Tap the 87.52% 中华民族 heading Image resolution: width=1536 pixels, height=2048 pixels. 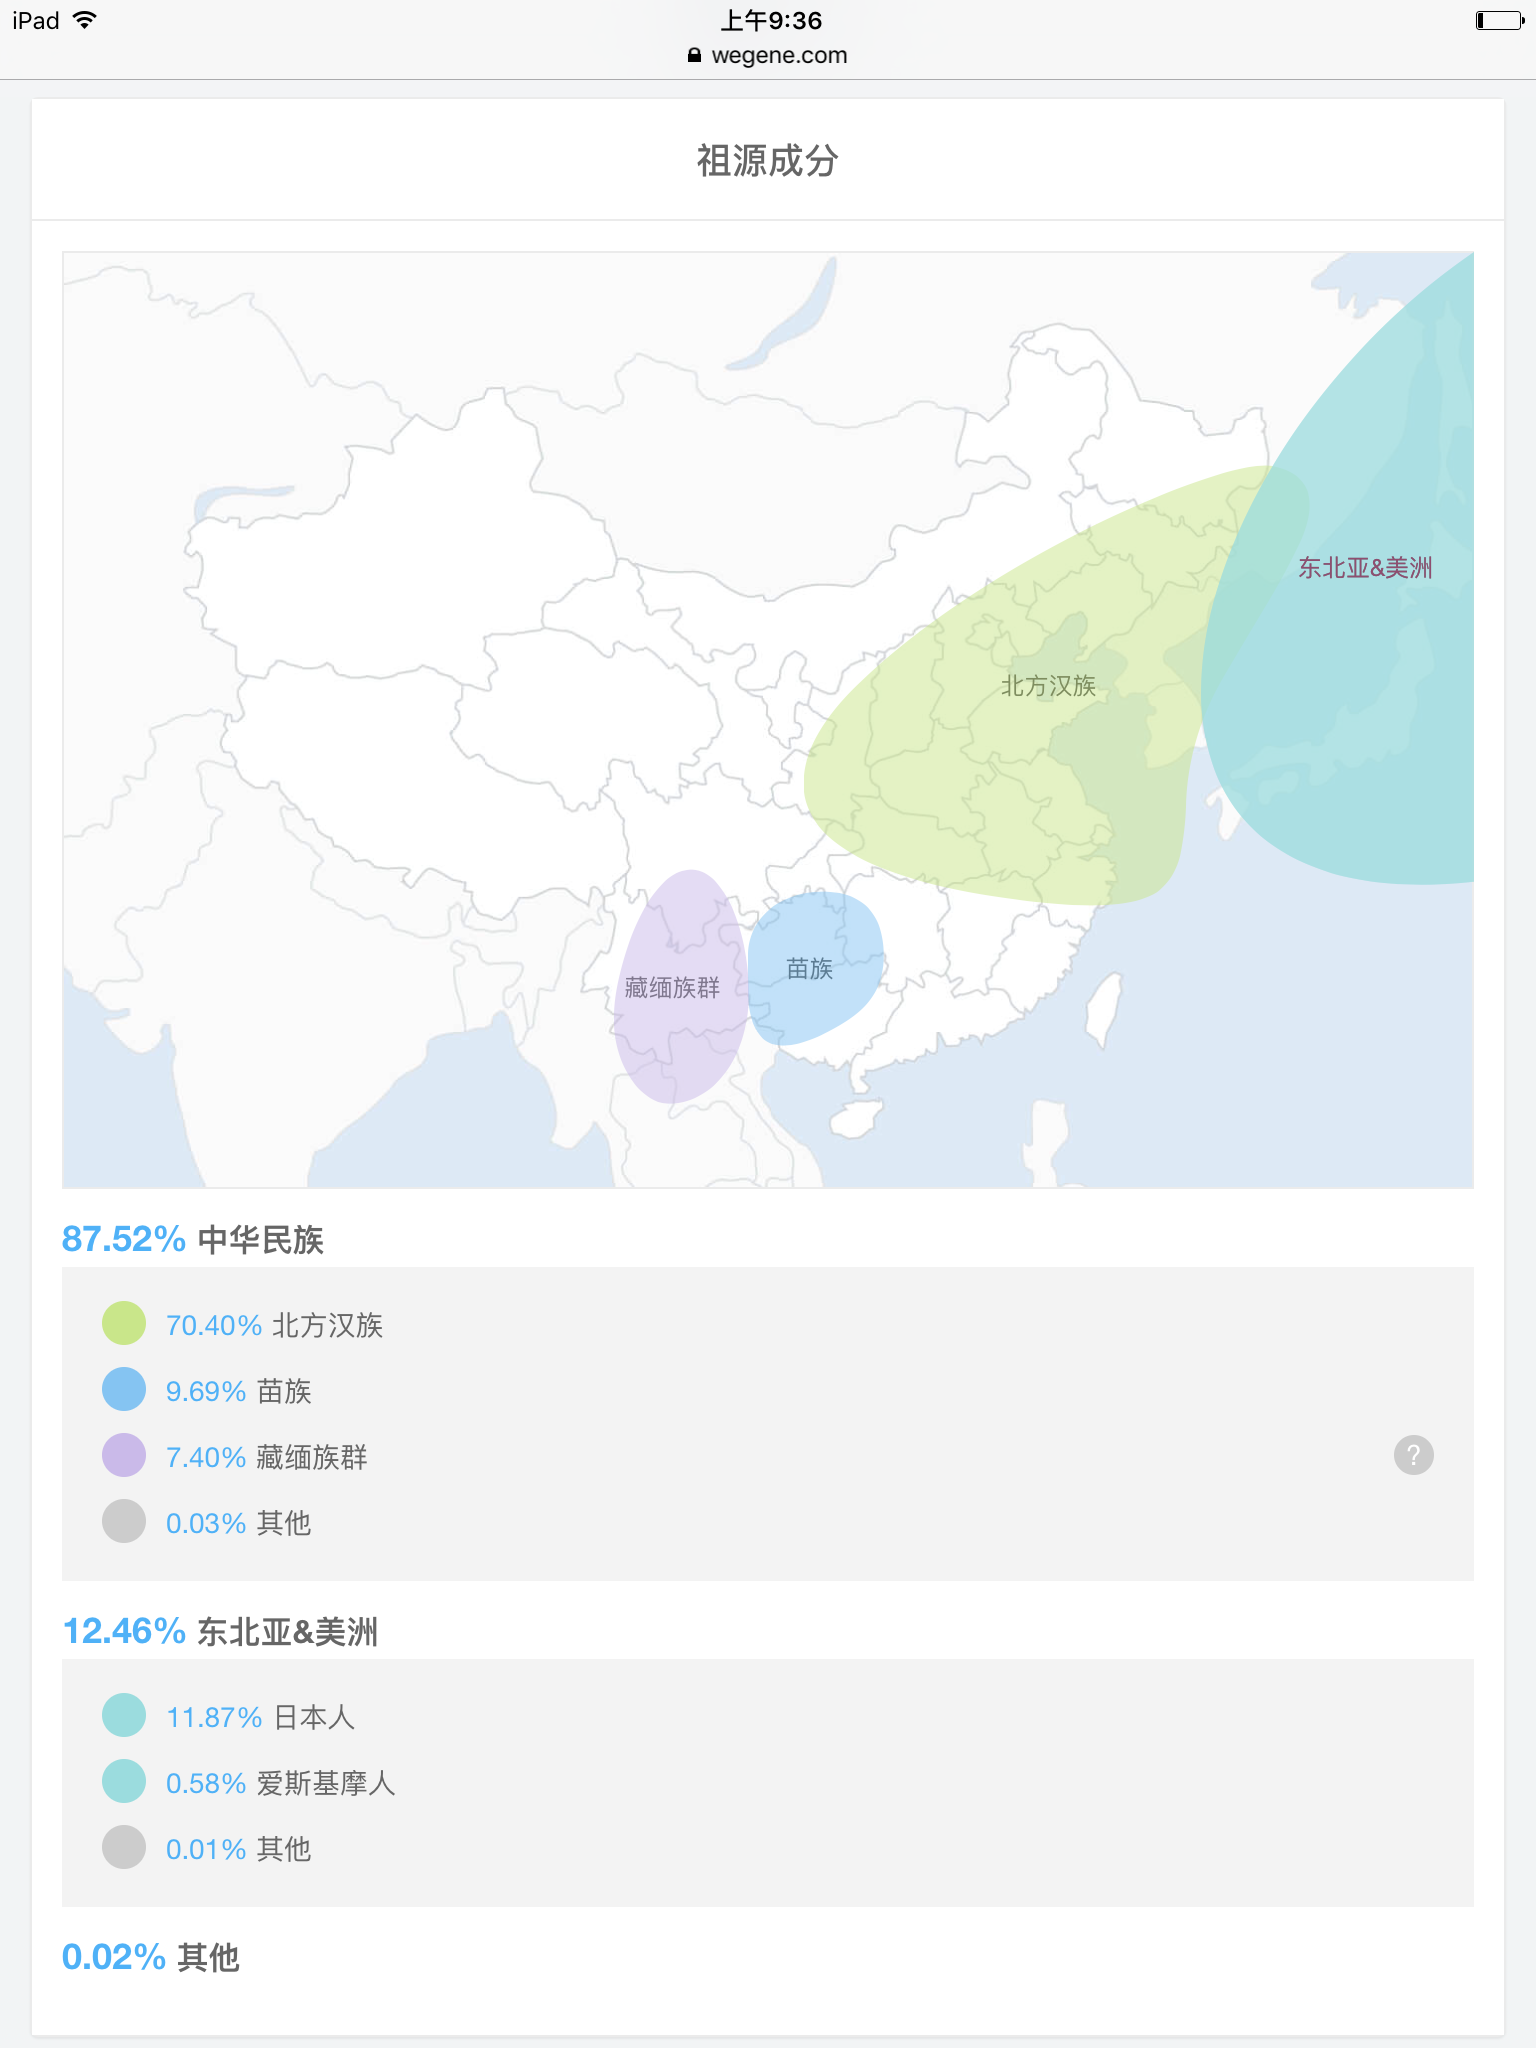click(193, 1239)
